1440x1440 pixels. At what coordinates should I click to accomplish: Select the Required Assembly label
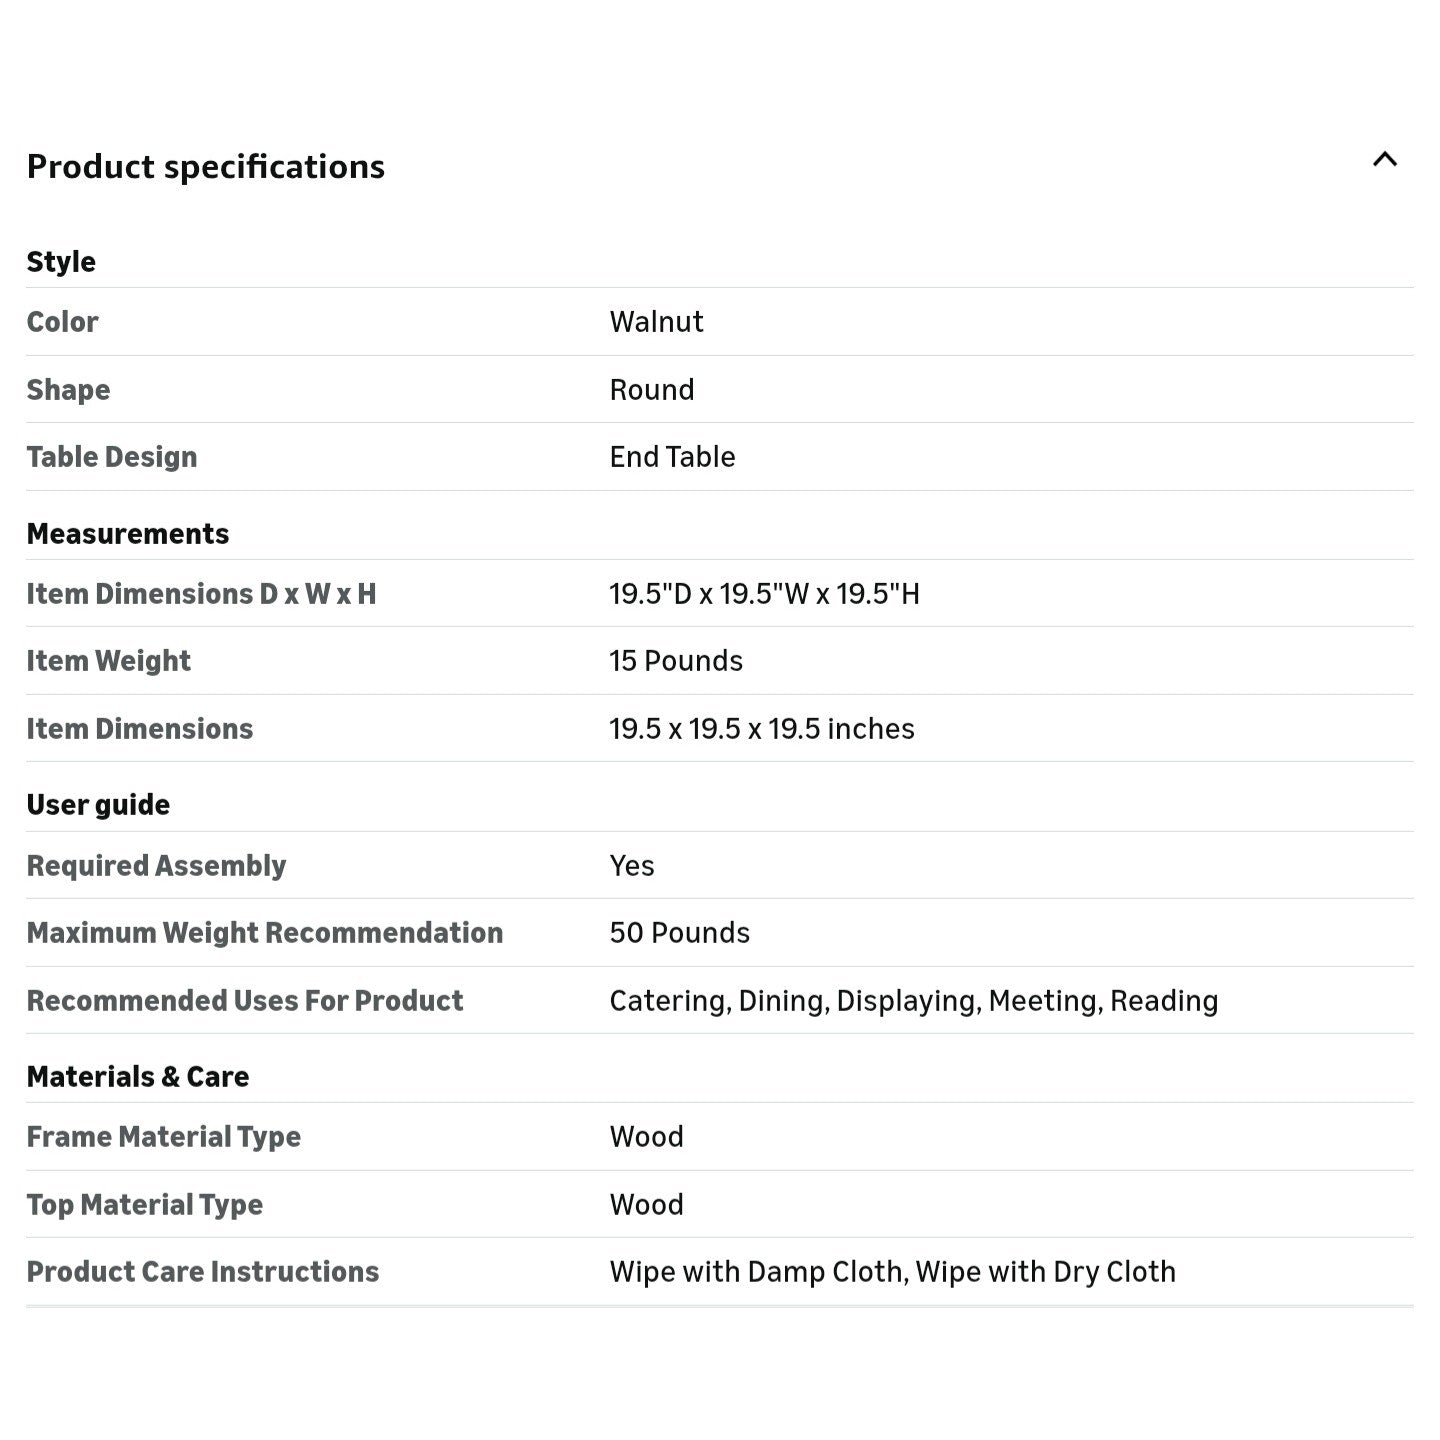point(156,866)
